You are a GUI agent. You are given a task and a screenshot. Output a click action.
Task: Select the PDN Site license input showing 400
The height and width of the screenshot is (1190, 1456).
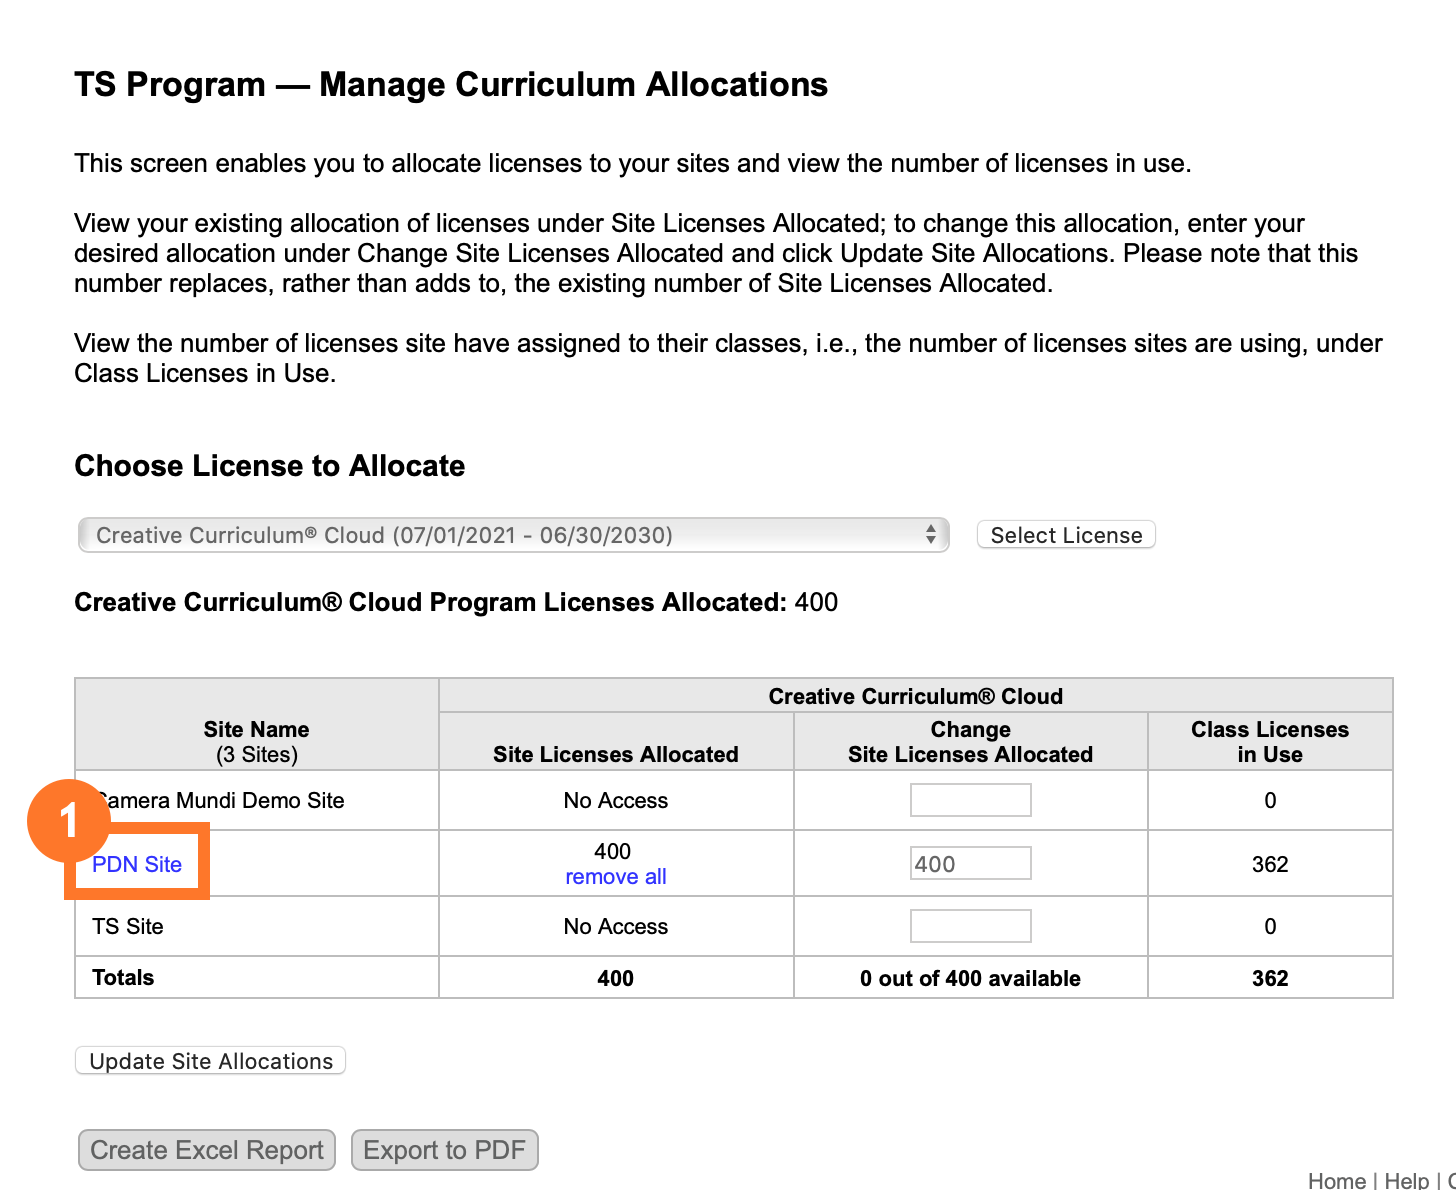tap(970, 862)
